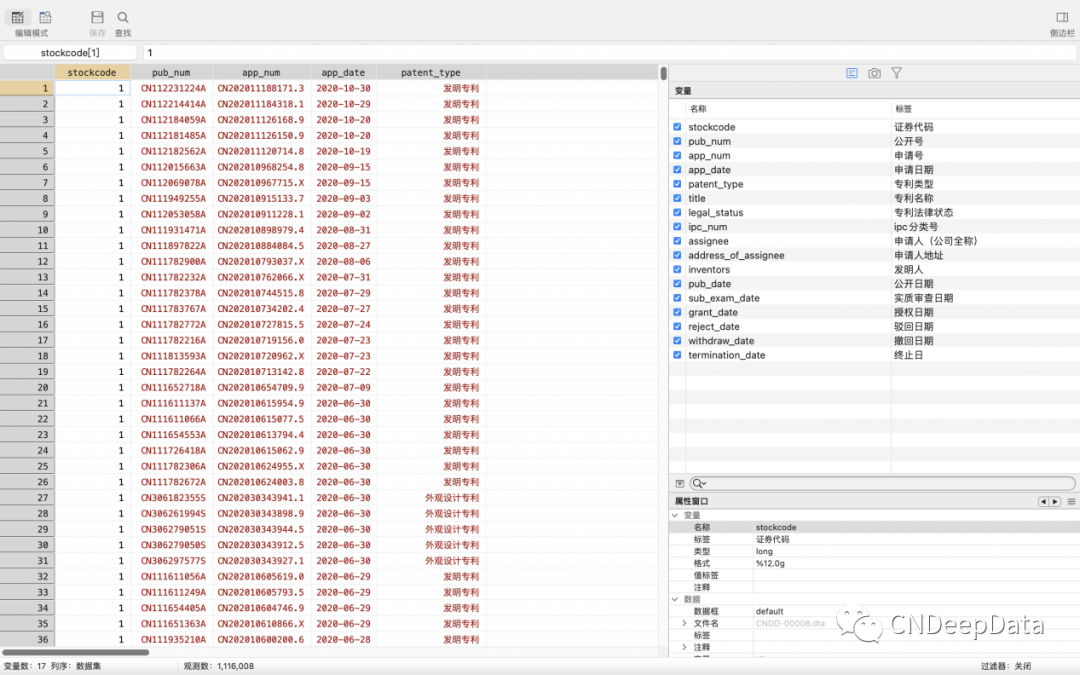The image size is (1080, 675).
Task: Click 观测数: 1,116,008 in status bar
Action: [x=218, y=666]
